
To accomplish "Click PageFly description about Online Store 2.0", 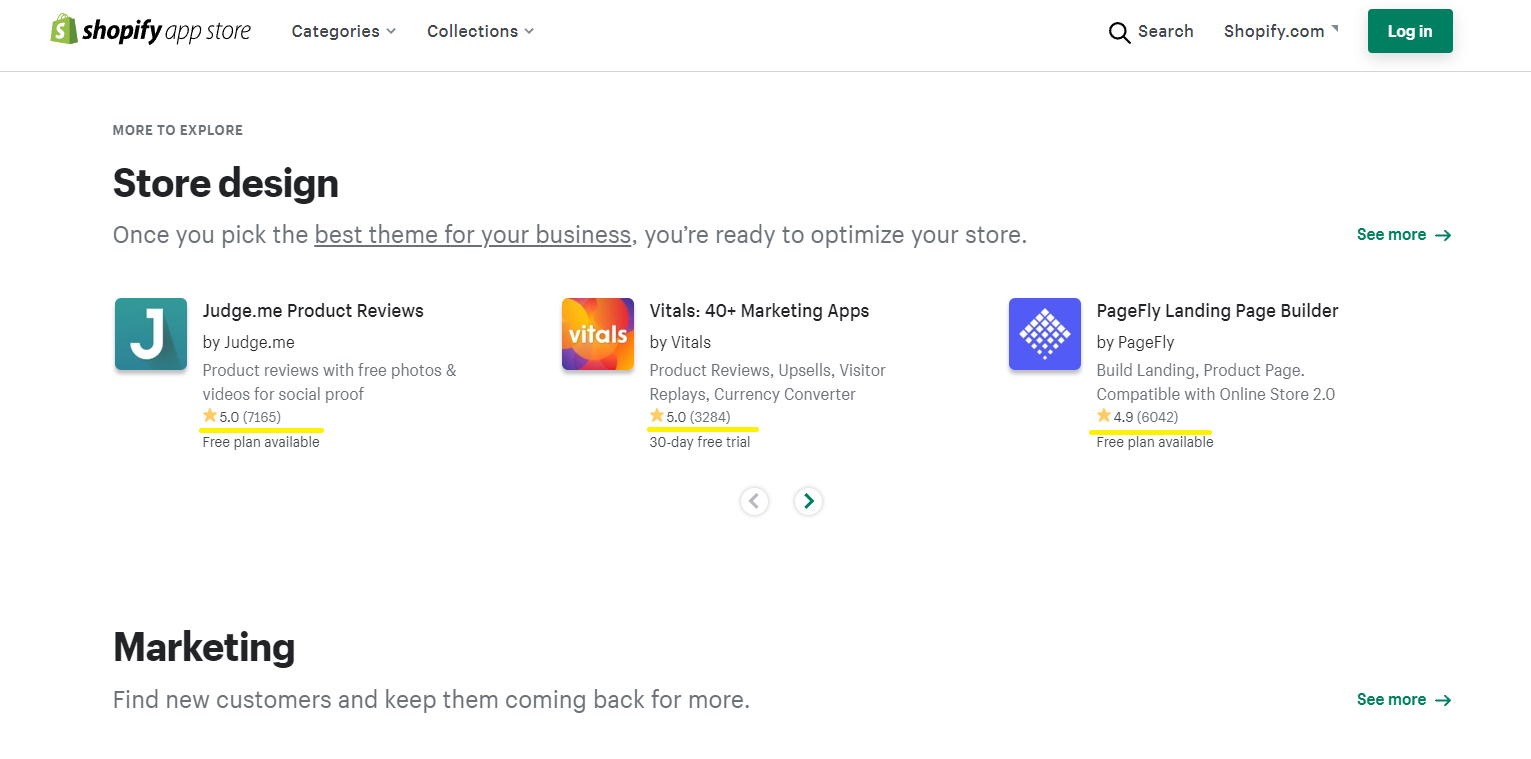I will tap(1216, 382).
